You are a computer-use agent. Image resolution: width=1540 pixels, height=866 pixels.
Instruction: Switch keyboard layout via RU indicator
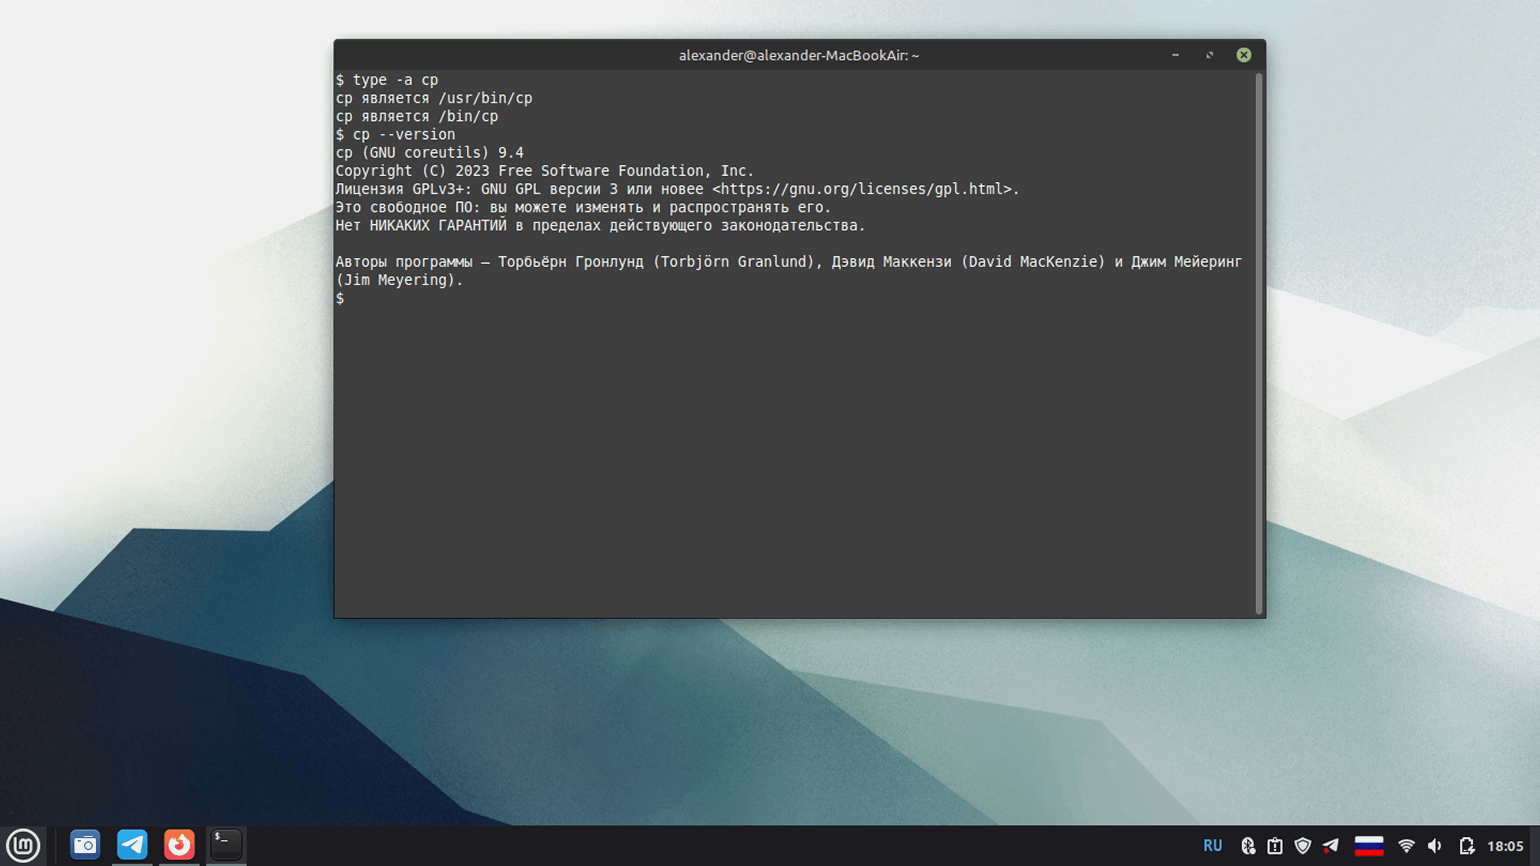[1212, 846]
